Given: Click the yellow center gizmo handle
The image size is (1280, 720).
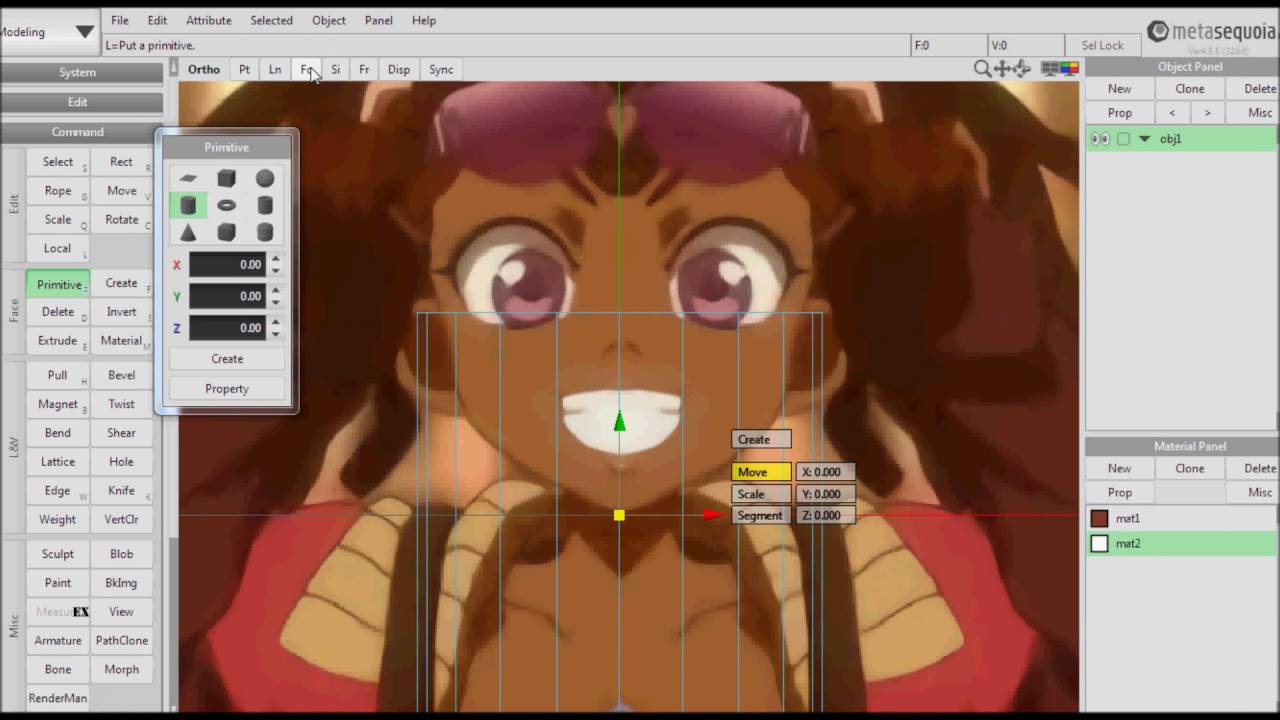Looking at the screenshot, I should click(619, 515).
